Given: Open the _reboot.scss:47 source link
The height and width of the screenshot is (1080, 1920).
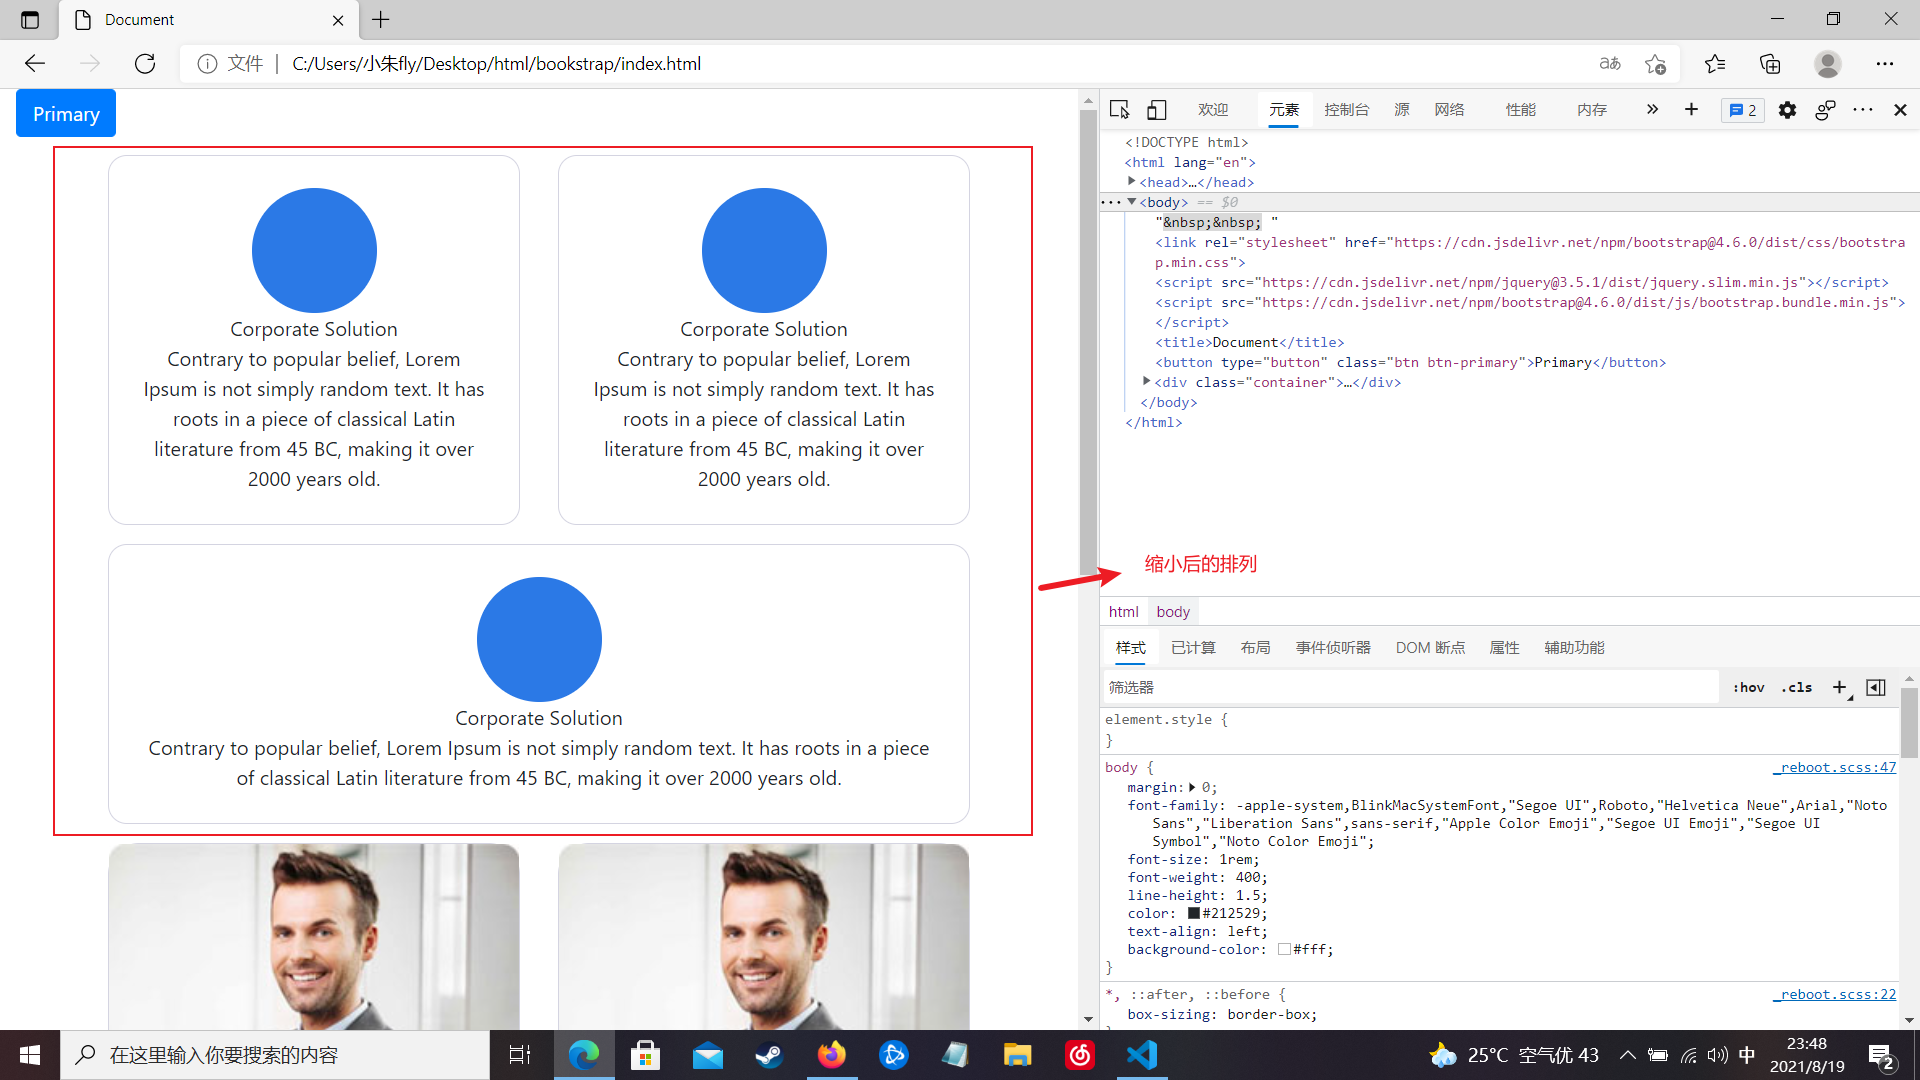Looking at the screenshot, I should [1836, 767].
